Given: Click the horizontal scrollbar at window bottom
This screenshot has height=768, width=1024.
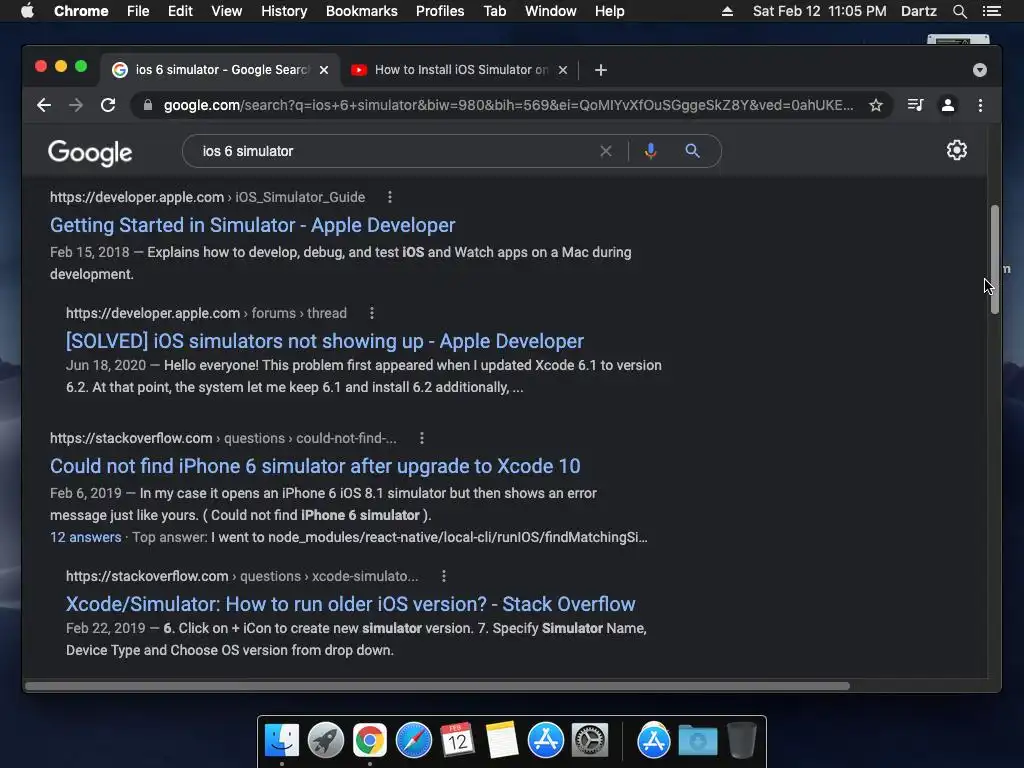Looking at the screenshot, I should pyautogui.click(x=437, y=686).
